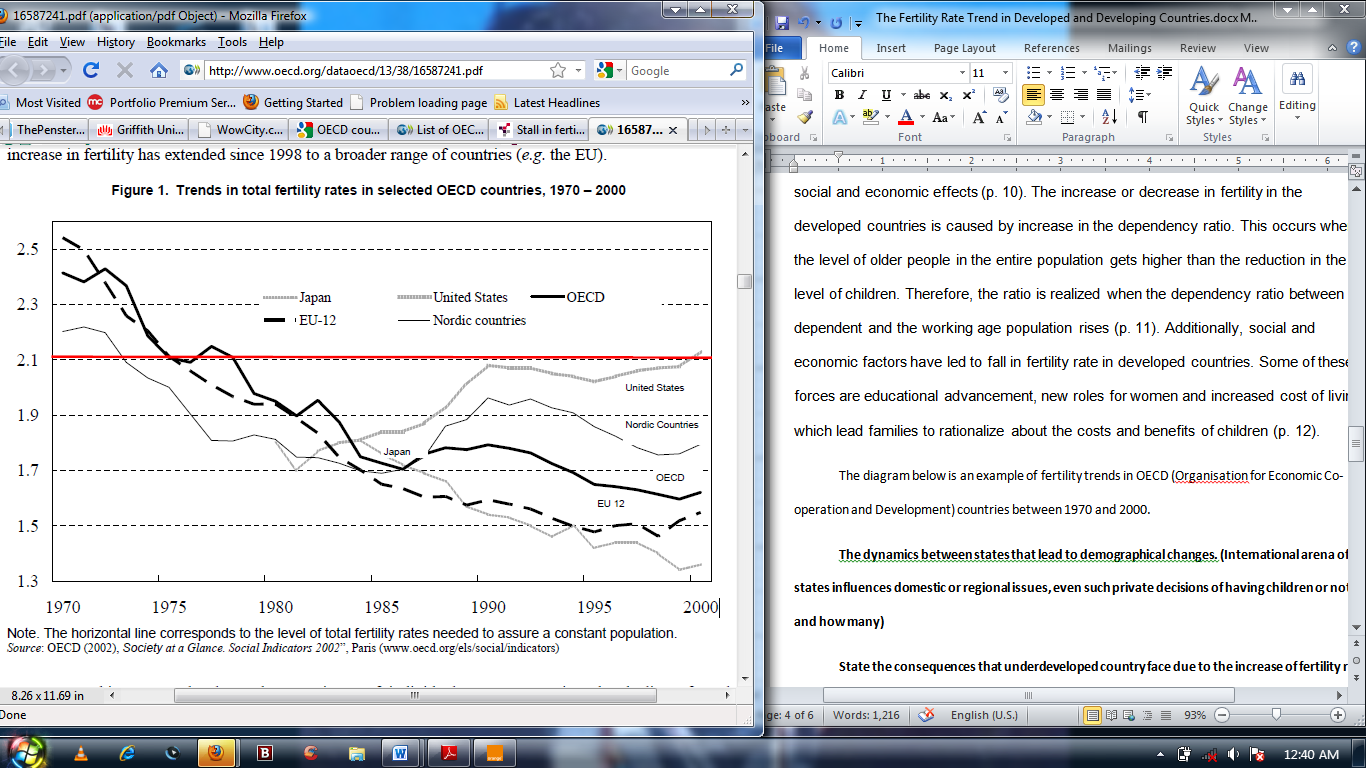Click the volume icon in system tray
1366x768 pixels.
tap(1231, 754)
